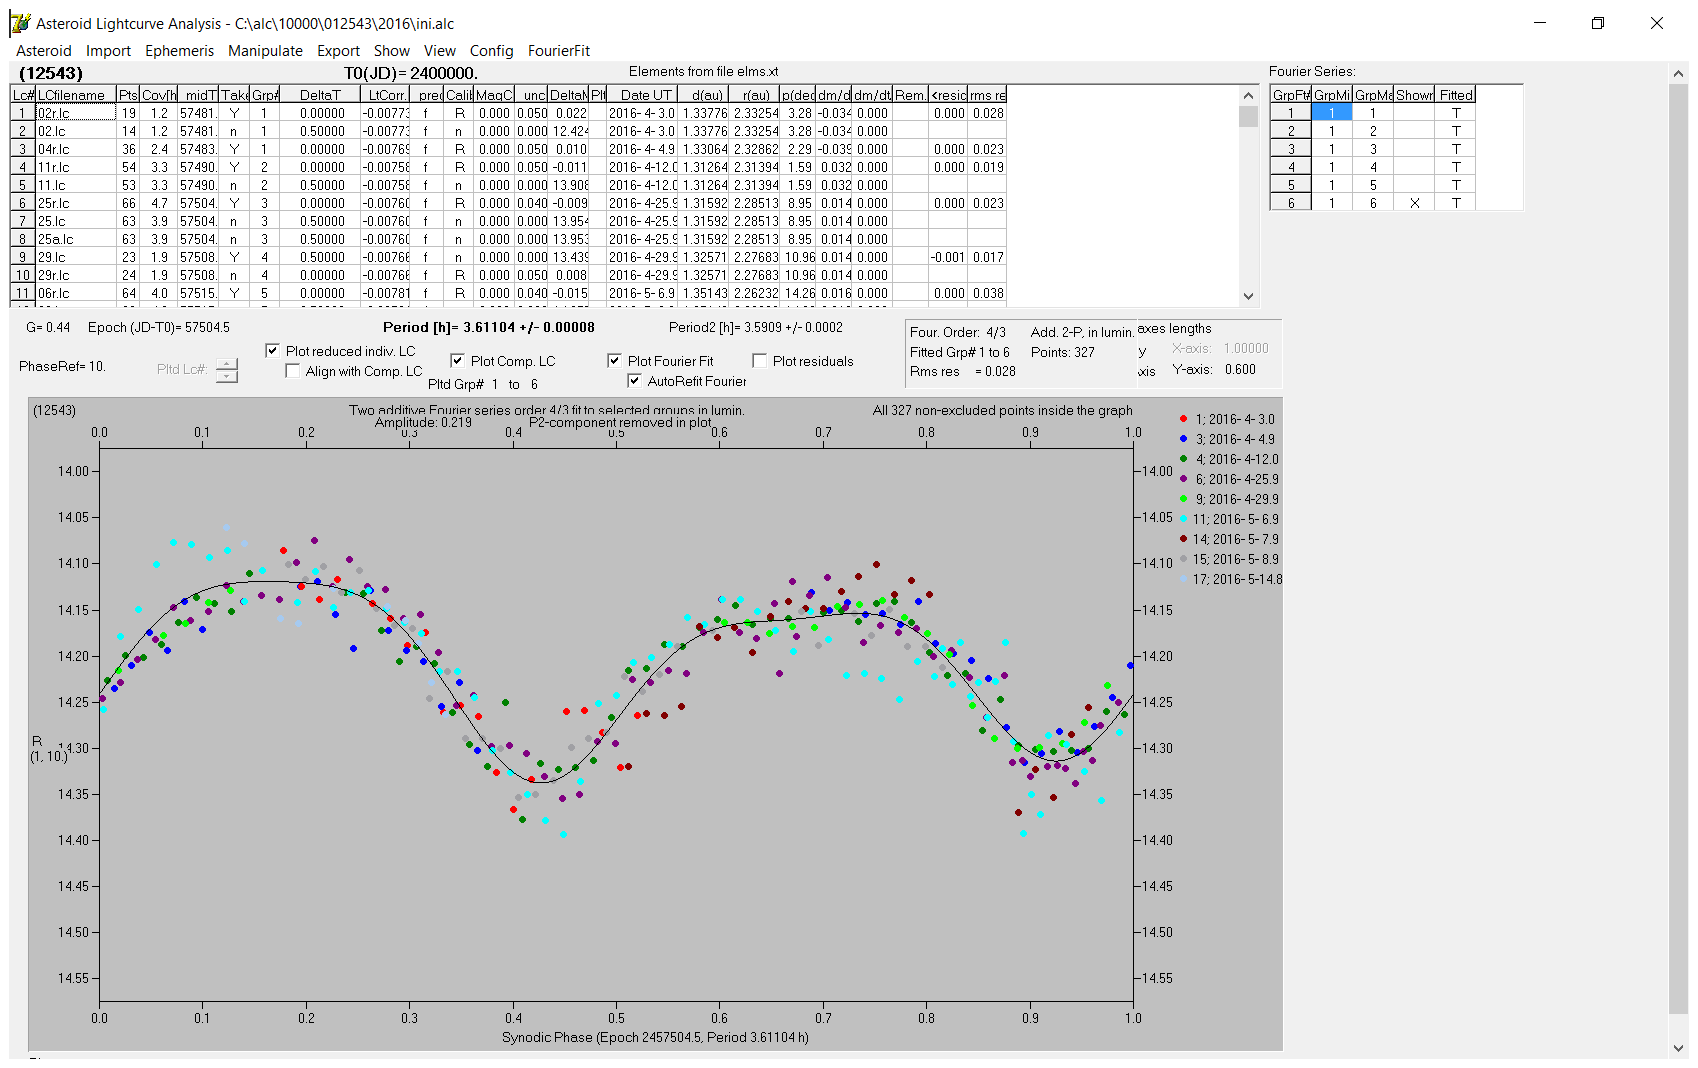Viewport: 1698px width, 1068px height.
Task: Open the Ephemeris menu
Action: pyautogui.click(x=179, y=51)
